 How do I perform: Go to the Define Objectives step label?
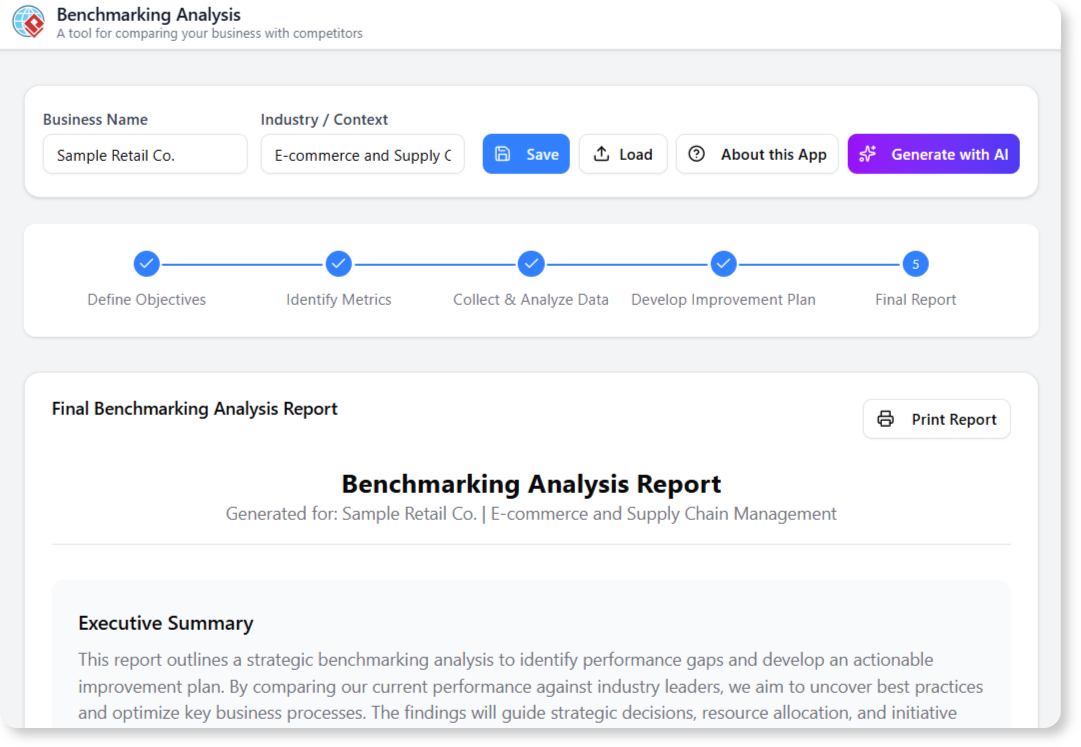147,300
